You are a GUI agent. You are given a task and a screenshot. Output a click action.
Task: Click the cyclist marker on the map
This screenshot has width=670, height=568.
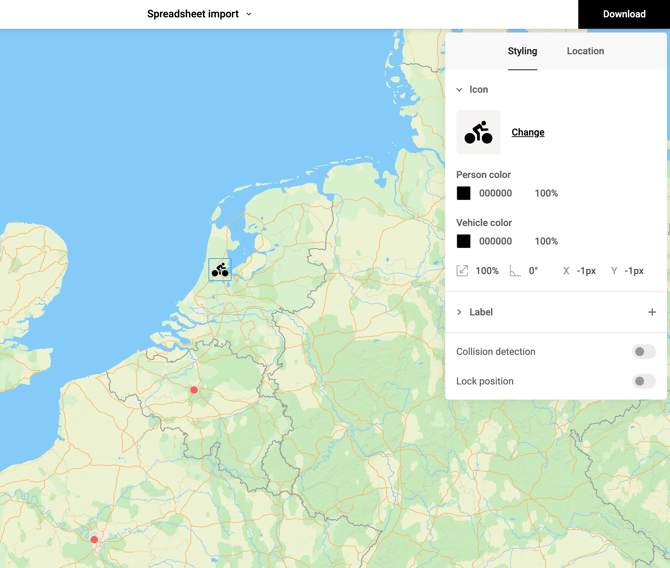click(x=219, y=270)
